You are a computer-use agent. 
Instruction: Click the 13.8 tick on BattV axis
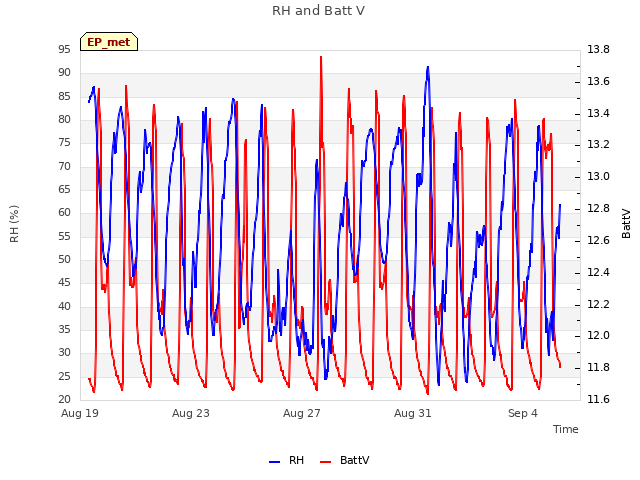point(598,49)
